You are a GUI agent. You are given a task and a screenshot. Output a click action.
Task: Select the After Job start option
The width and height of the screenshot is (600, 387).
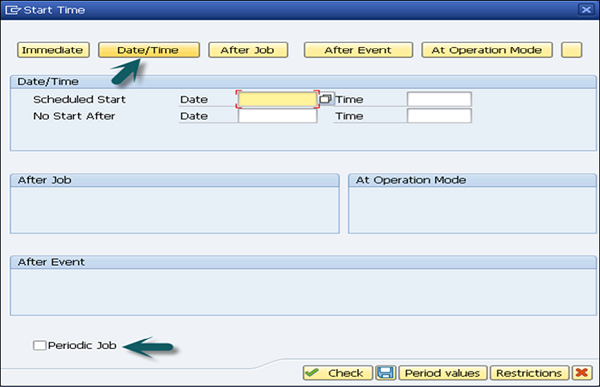(x=248, y=50)
